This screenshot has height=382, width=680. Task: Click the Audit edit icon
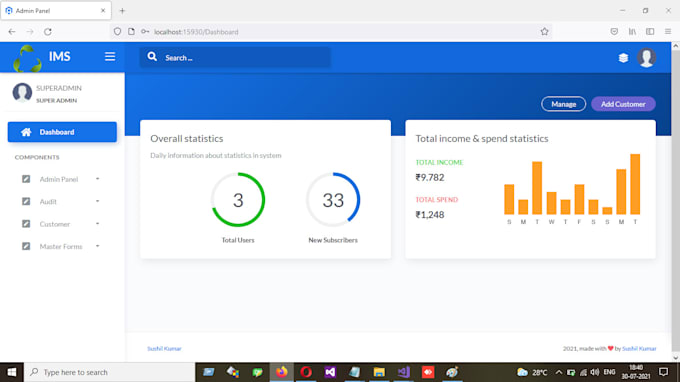(x=26, y=201)
